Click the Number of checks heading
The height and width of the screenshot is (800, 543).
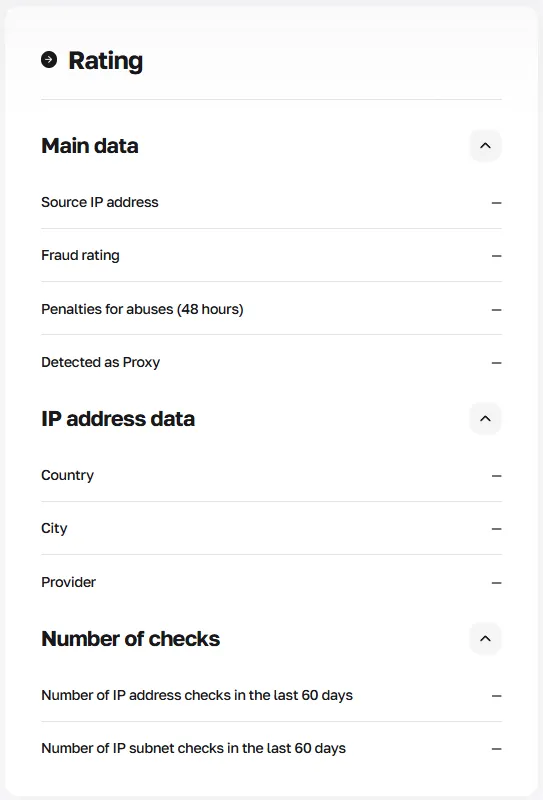click(131, 639)
